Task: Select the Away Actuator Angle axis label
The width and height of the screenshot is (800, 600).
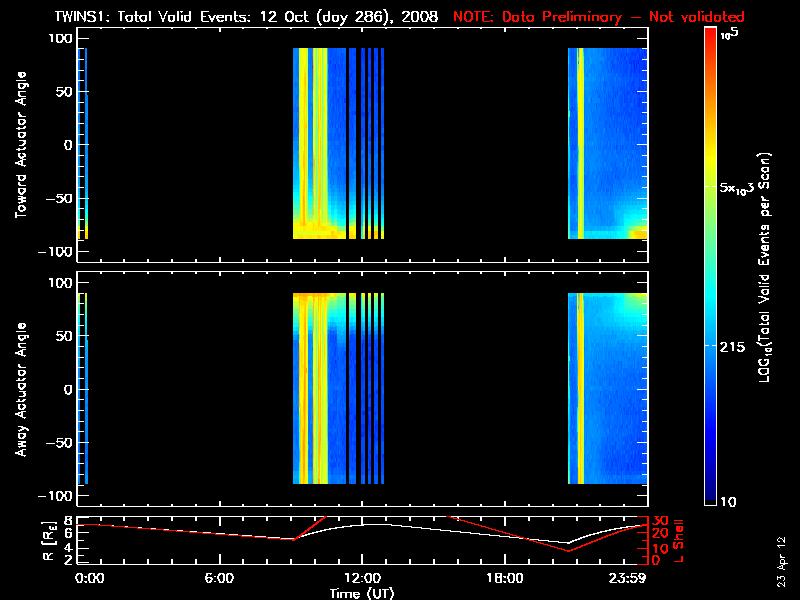Action: point(19,389)
